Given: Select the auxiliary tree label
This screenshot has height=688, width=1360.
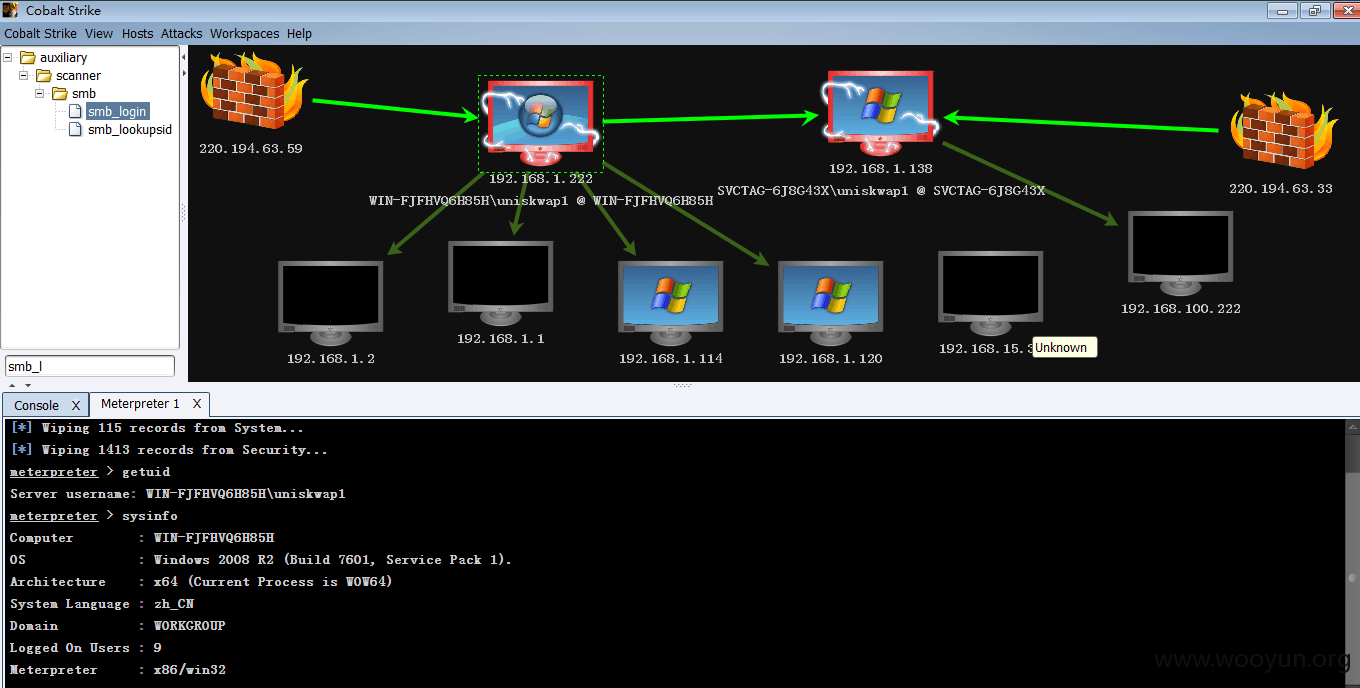Looking at the screenshot, I should pyautogui.click(x=64, y=58).
